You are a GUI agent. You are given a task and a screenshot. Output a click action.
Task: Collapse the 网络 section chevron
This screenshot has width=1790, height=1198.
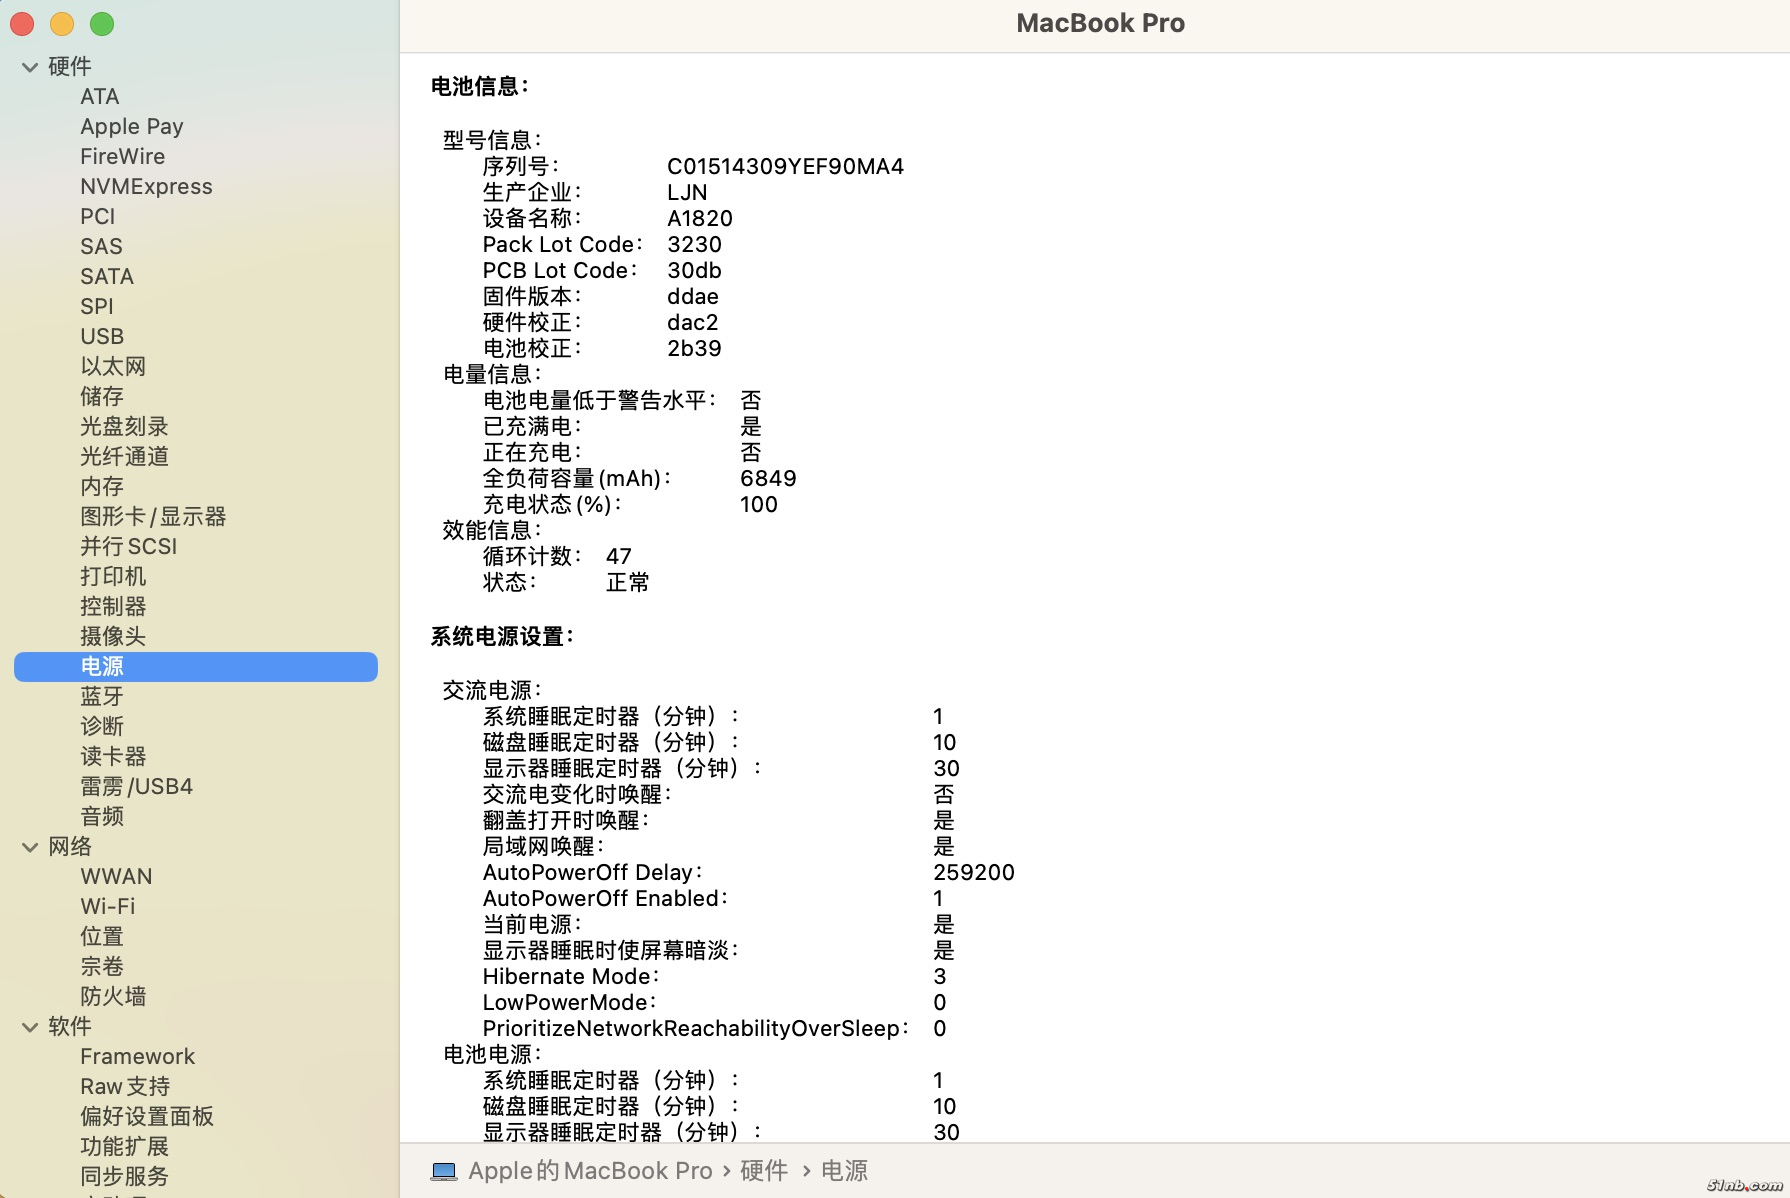(x=30, y=847)
